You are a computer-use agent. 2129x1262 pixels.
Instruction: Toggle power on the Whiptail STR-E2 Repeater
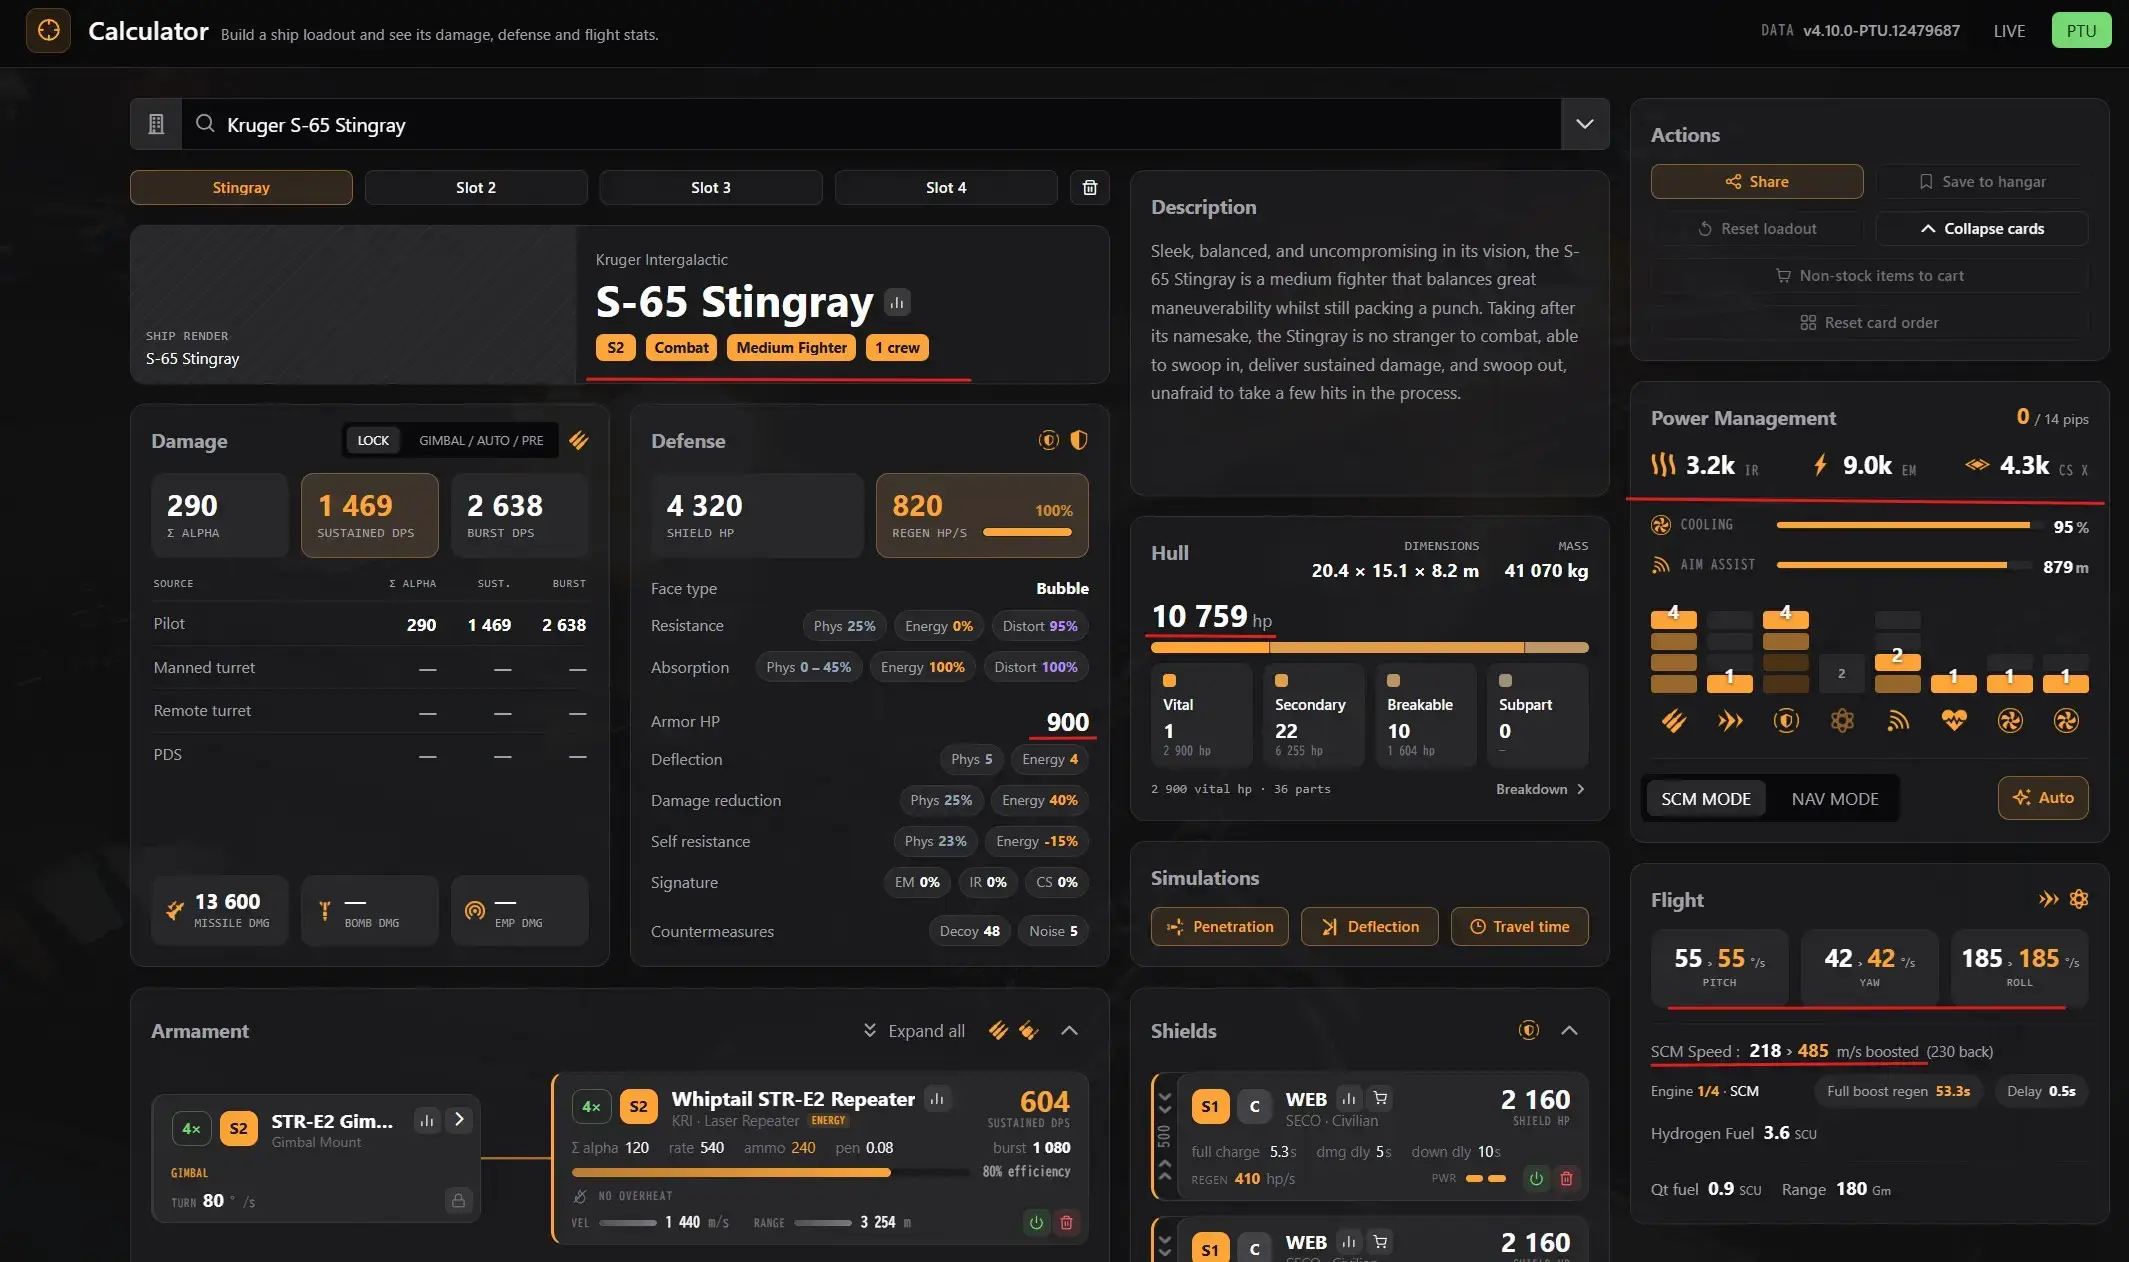pos(1036,1222)
